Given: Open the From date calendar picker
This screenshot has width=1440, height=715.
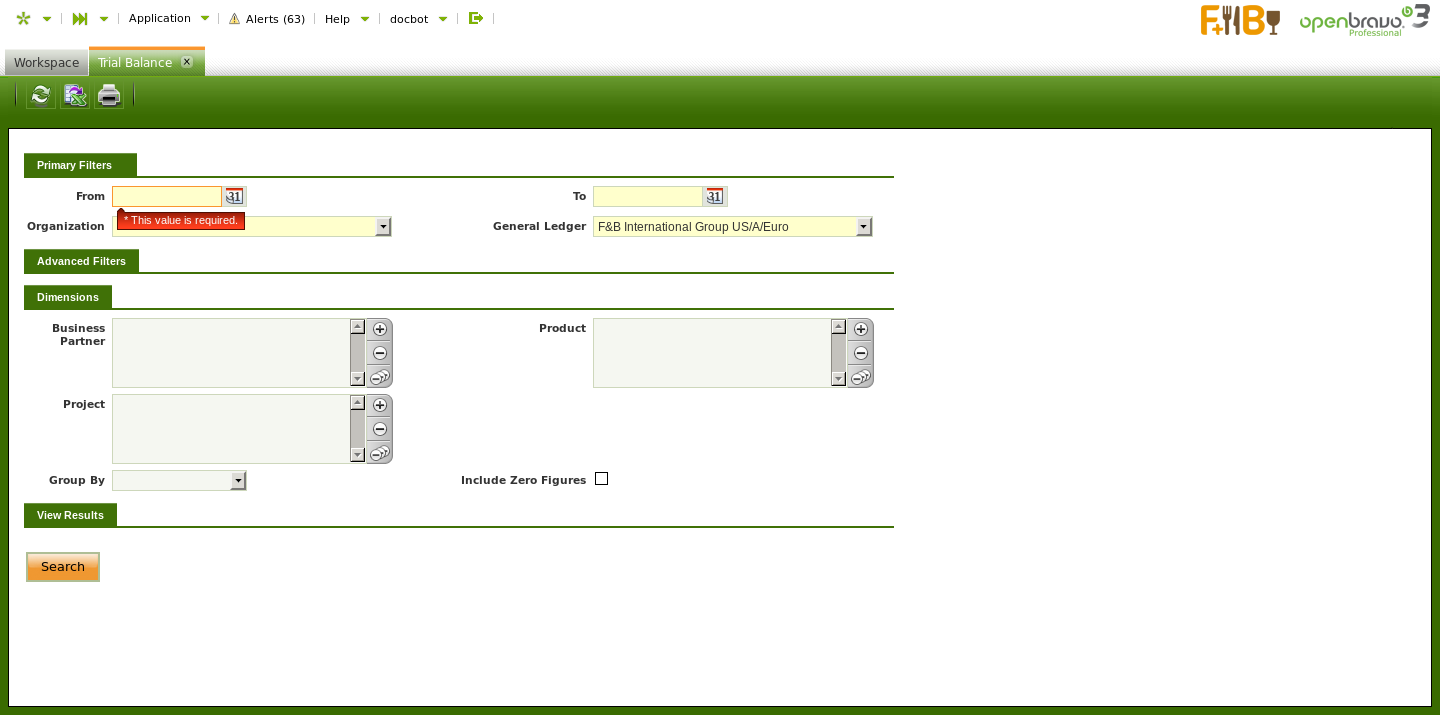Looking at the screenshot, I should (234, 197).
